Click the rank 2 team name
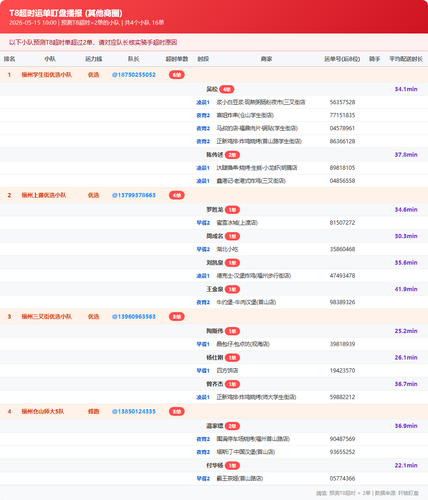This screenshot has height=500, width=428. [x=44, y=195]
